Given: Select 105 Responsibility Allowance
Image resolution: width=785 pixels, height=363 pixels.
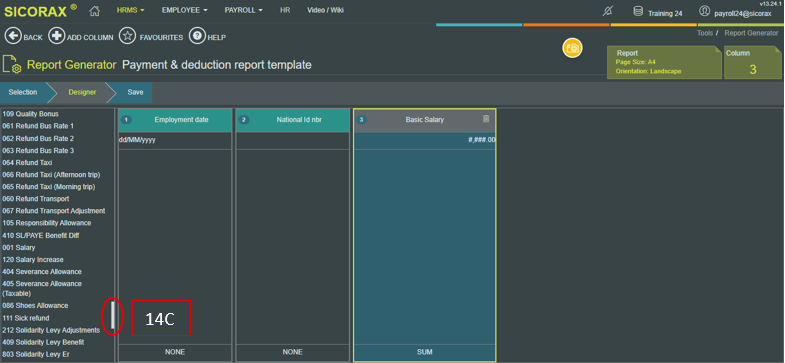Looking at the screenshot, I should [x=47, y=223].
